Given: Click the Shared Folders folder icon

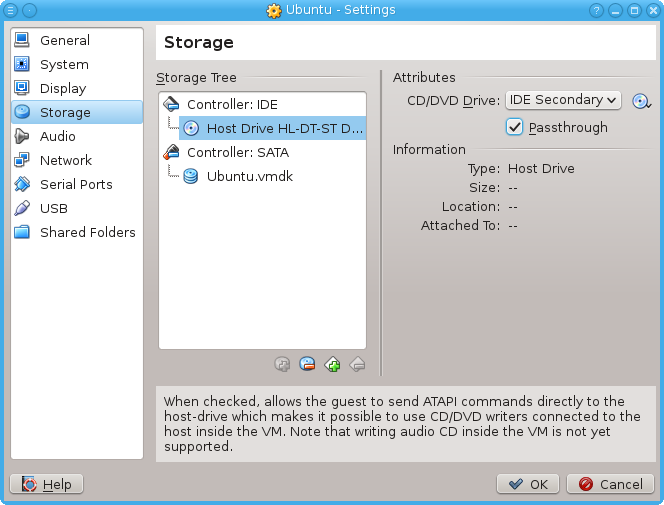Looking at the screenshot, I should [x=22, y=232].
